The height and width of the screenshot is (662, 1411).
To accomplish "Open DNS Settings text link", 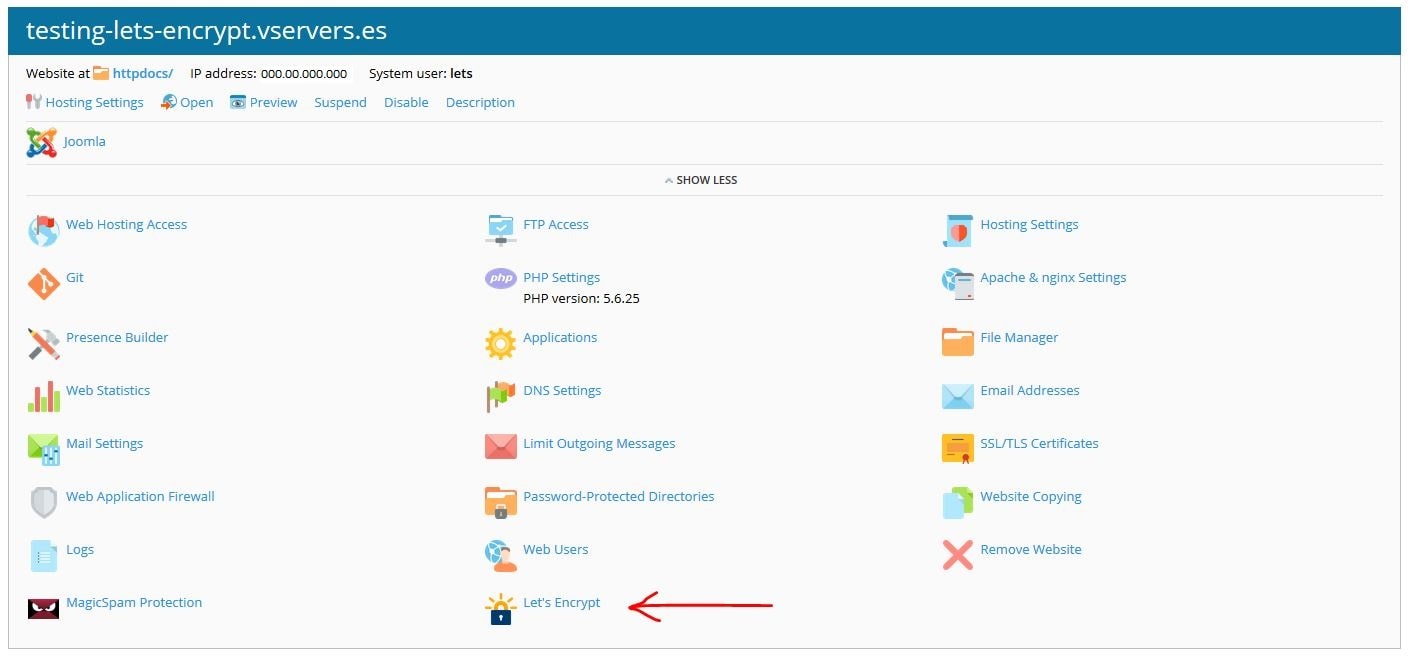I will click(x=562, y=390).
